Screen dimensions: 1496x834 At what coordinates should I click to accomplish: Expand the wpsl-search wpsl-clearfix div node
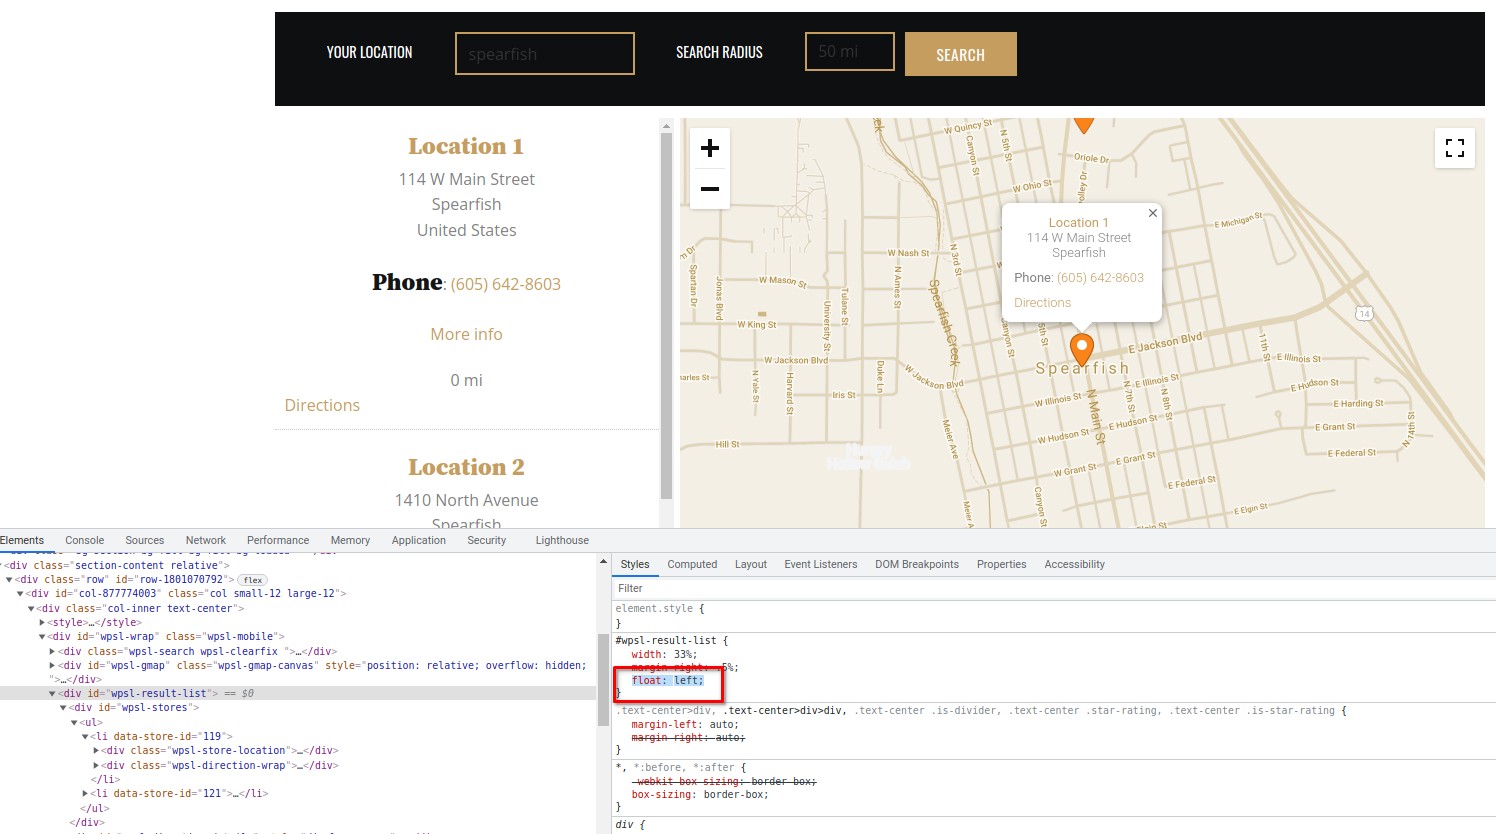pos(53,651)
